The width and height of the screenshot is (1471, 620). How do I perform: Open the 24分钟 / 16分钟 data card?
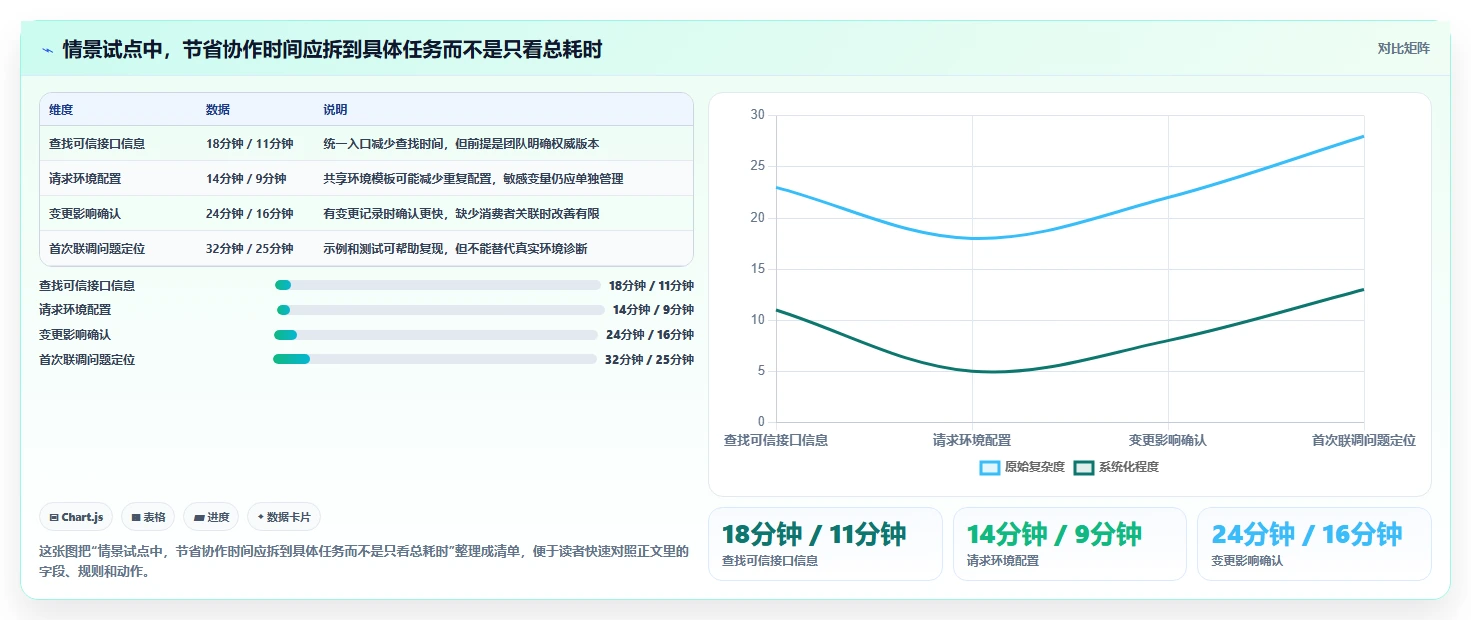[1314, 544]
